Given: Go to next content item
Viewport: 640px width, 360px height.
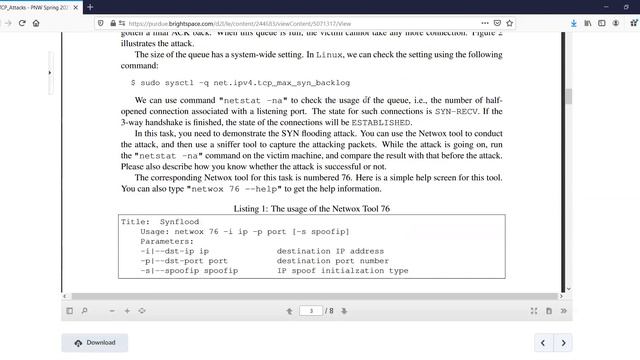Looking at the screenshot, I should 563,343.
